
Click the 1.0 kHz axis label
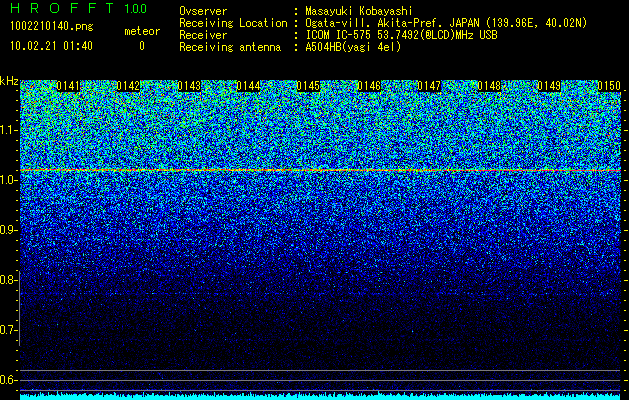9,180
